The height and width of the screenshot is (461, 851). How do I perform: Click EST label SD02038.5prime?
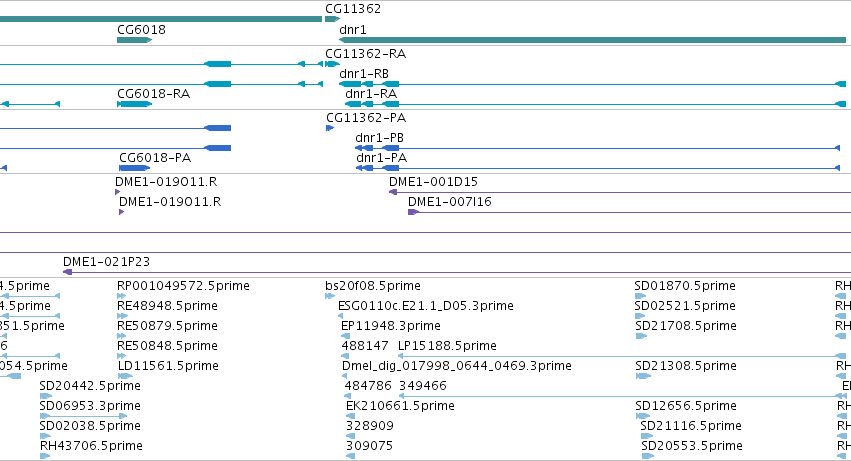(x=90, y=426)
